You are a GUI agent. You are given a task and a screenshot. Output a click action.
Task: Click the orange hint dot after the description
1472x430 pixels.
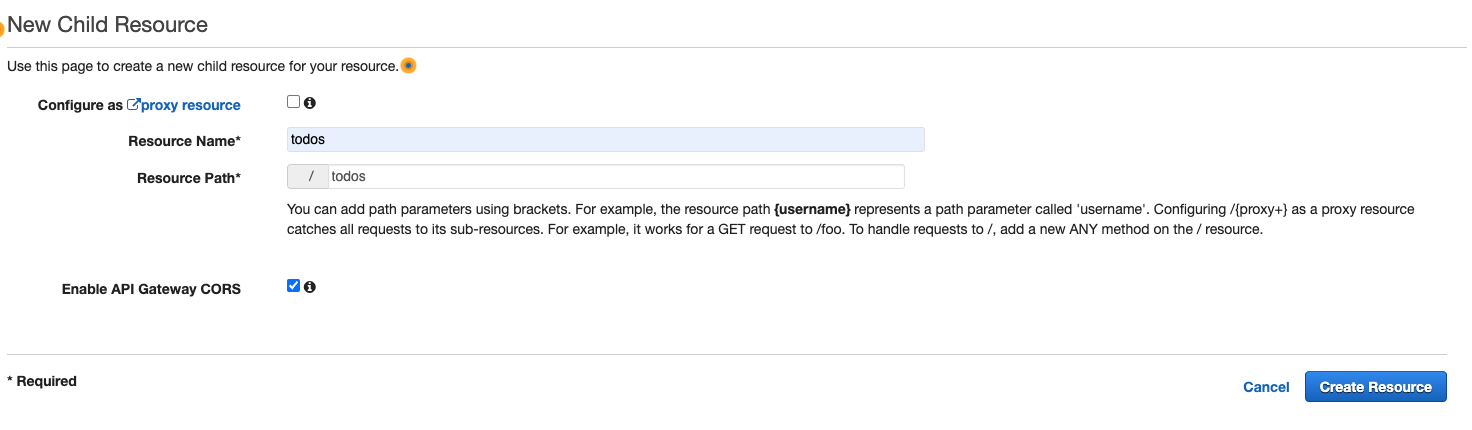(408, 66)
